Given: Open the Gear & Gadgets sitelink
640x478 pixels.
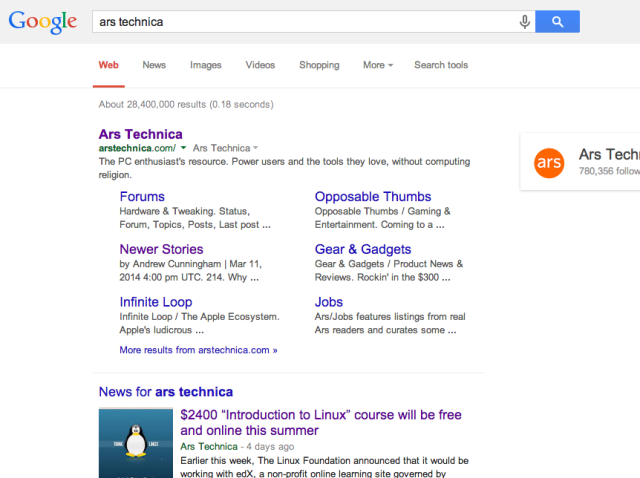Looking at the screenshot, I should pyautogui.click(x=363, y=249).
